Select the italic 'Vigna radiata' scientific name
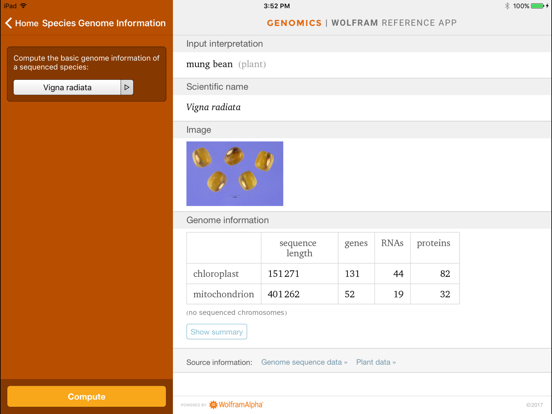Image resolution: width=552 pixels, height=414 pixels. 213,107
